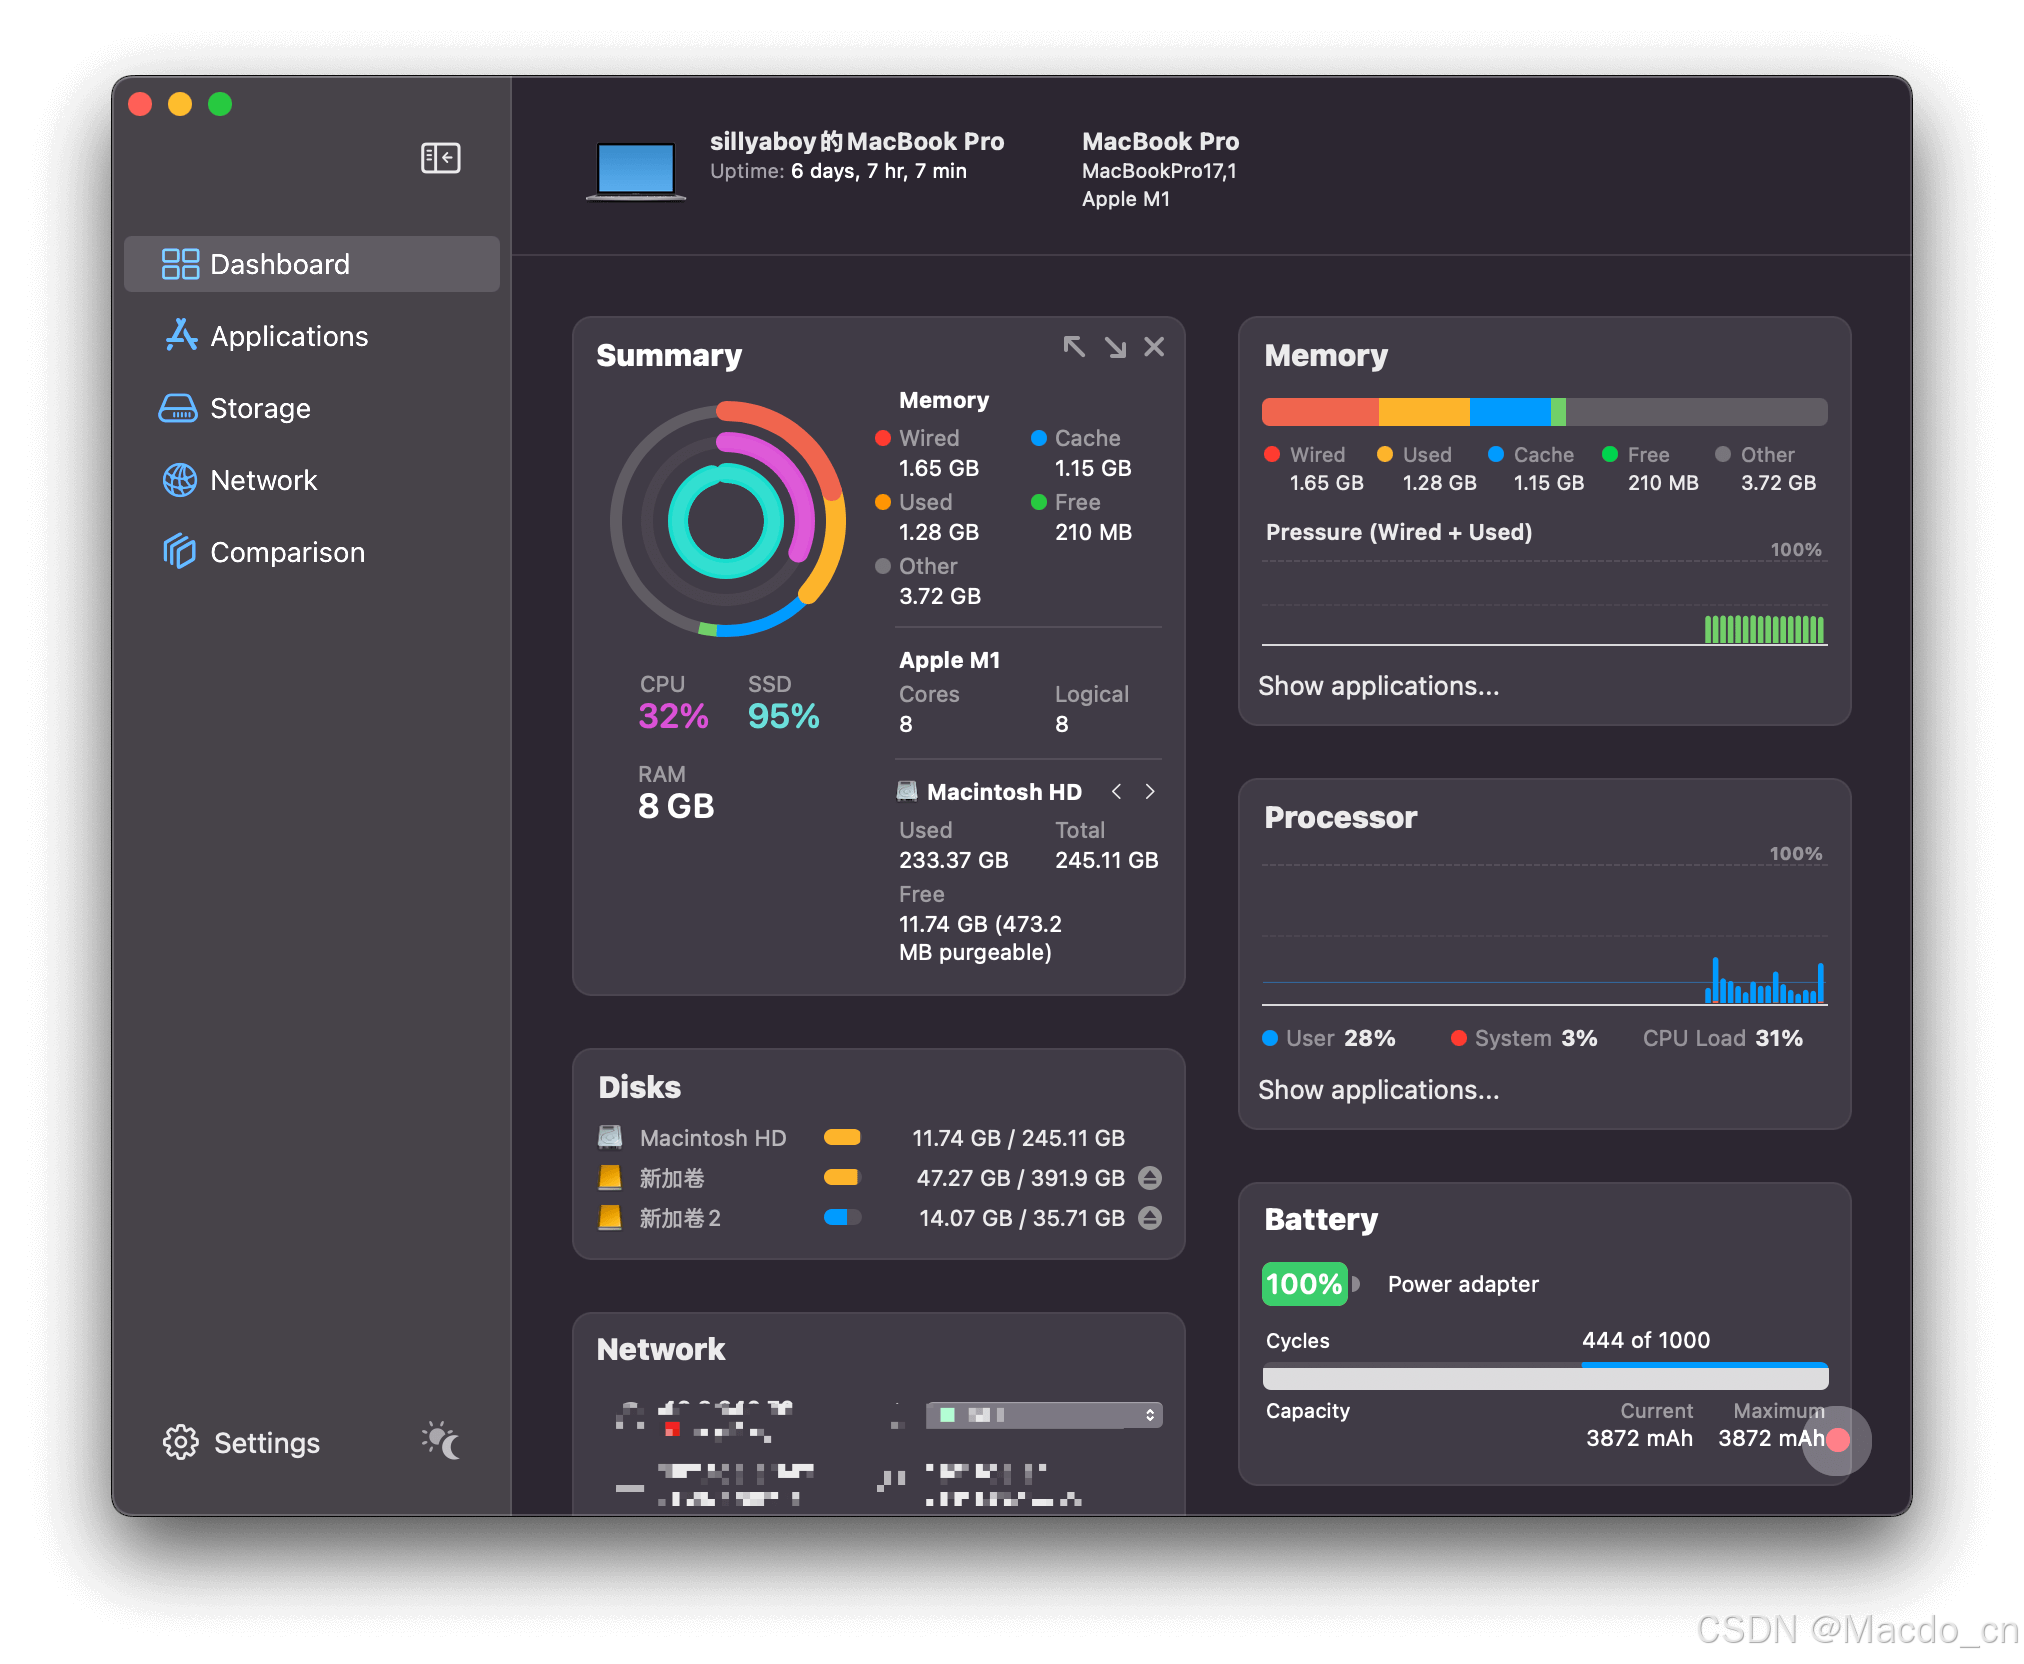This screenshot has height=1664, width=2024.
Task: Click '444 of 1000' cycles value
Action: tap(1646, 1340)
